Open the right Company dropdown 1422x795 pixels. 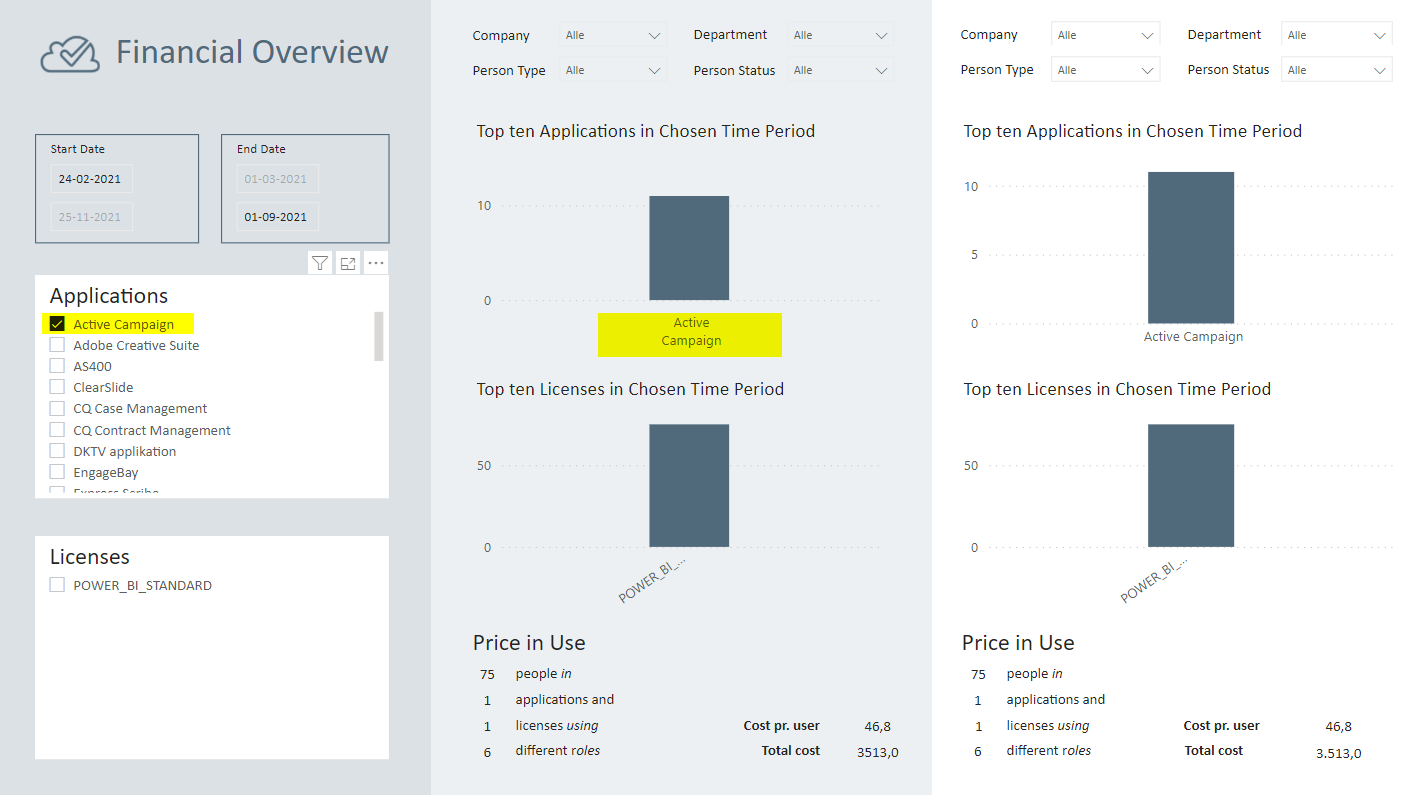tap(1105, 35)
